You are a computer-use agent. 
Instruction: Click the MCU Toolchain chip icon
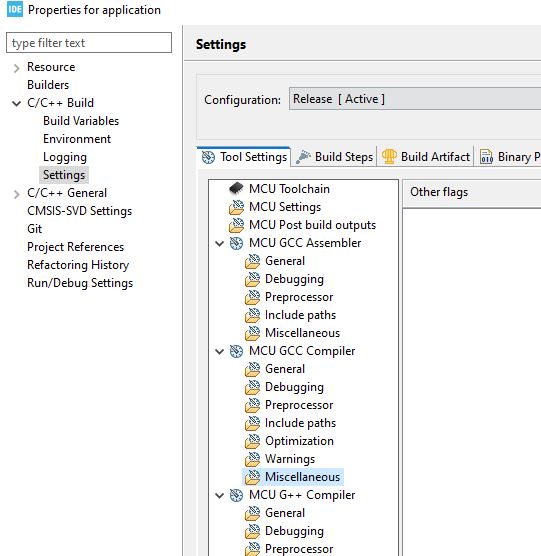coord(236,189)
